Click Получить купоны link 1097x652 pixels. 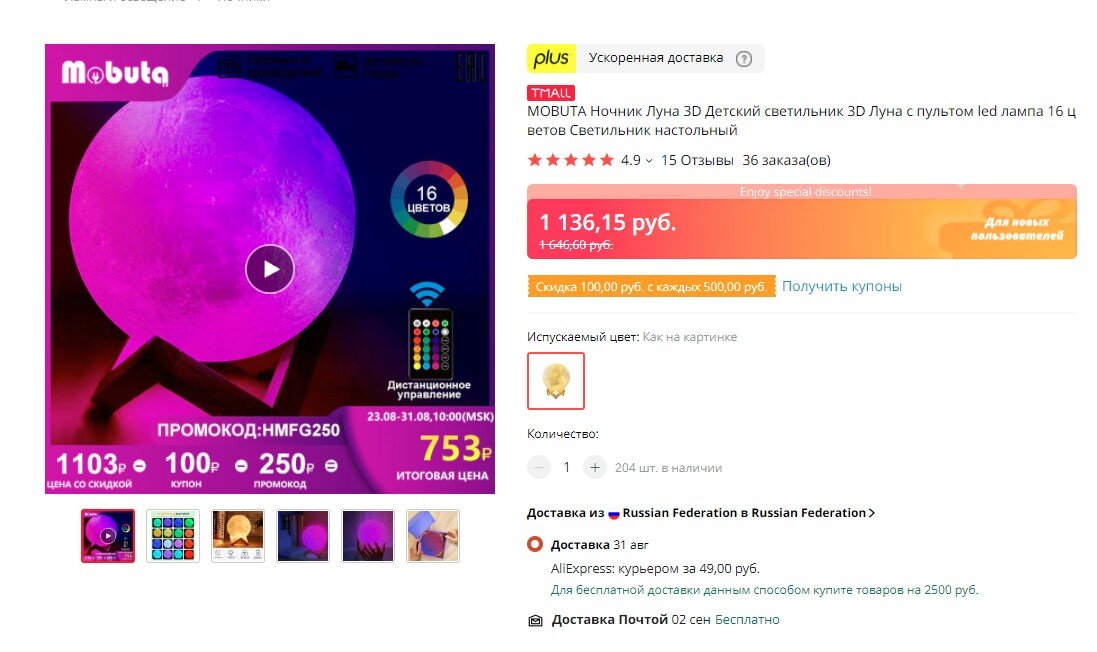point(842,286)
